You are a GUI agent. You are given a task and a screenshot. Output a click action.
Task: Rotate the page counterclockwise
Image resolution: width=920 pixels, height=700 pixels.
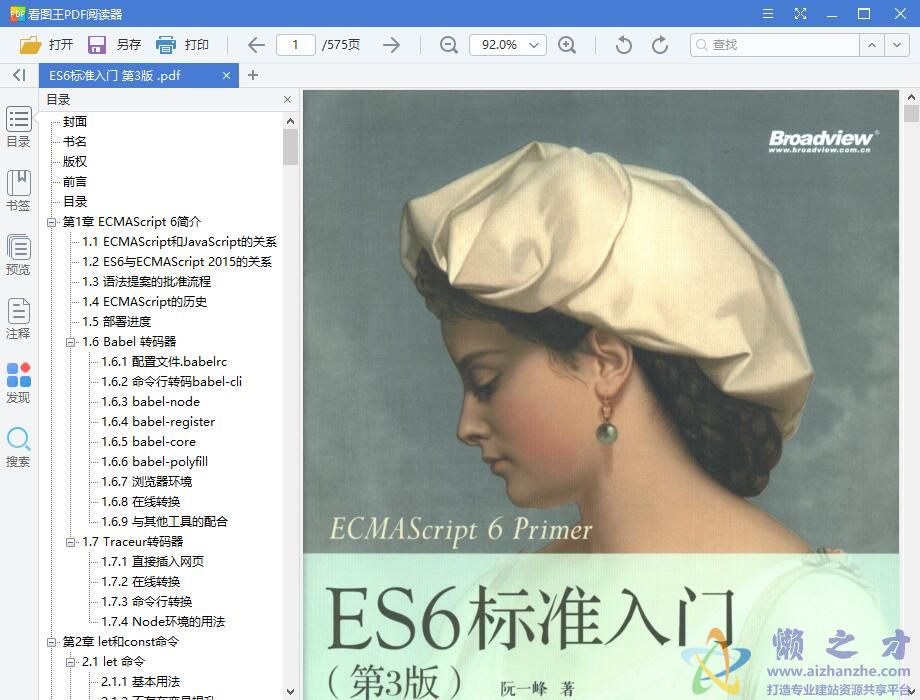[624, 45]
